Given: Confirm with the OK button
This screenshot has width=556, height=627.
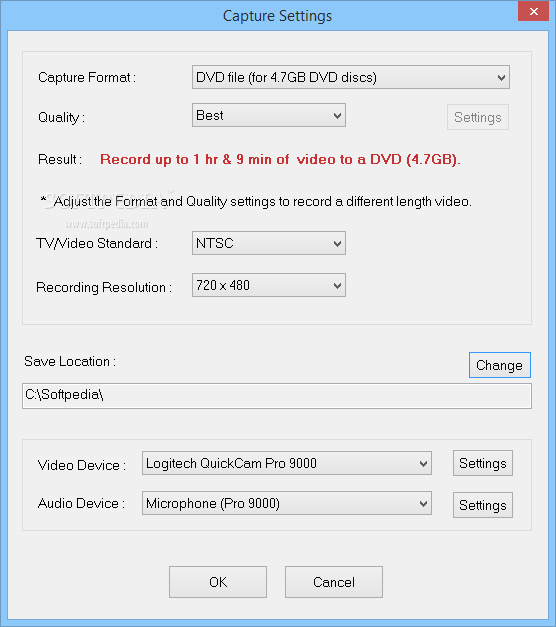Looking at the screenshot, I should (x=218, y=582).
